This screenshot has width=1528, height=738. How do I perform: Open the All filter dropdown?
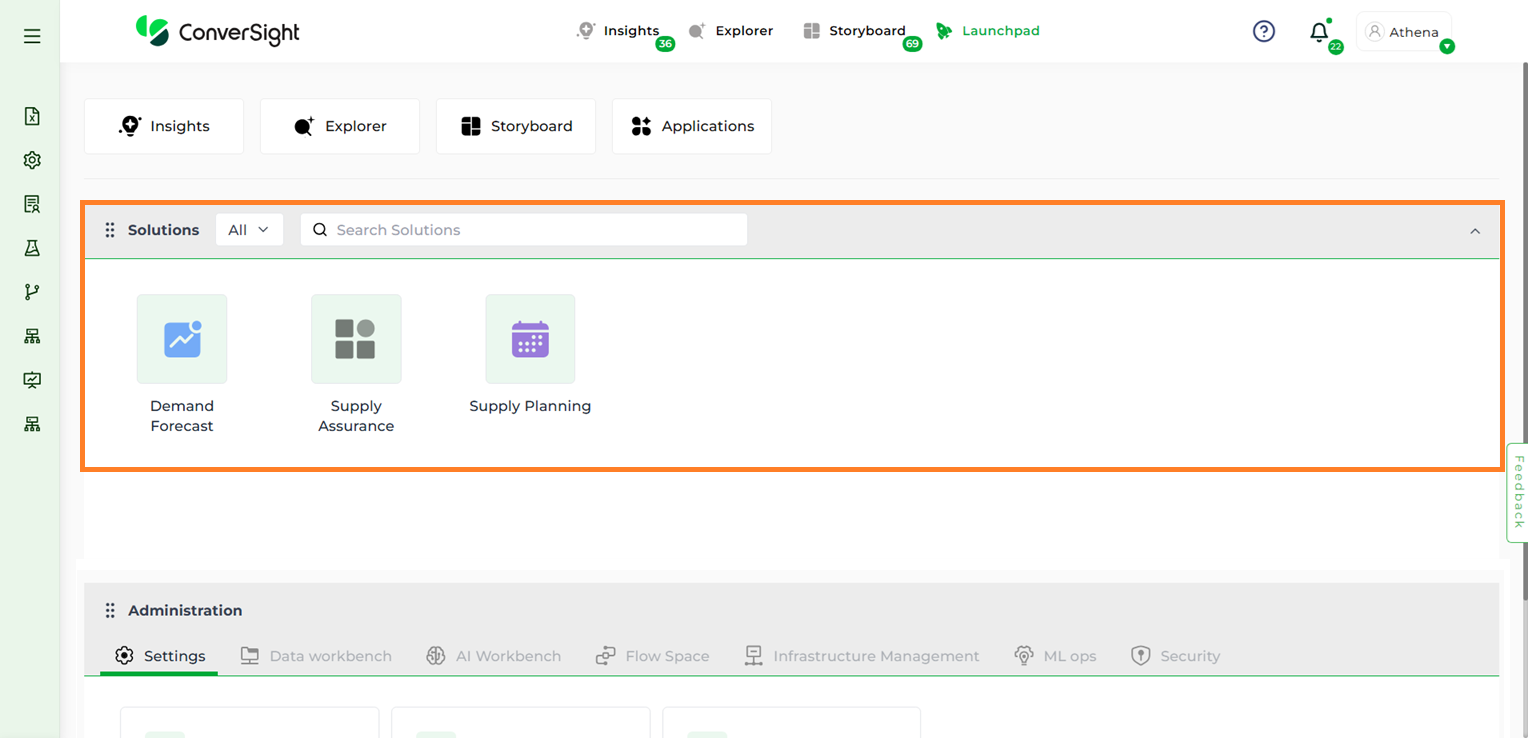click(249, 230)
